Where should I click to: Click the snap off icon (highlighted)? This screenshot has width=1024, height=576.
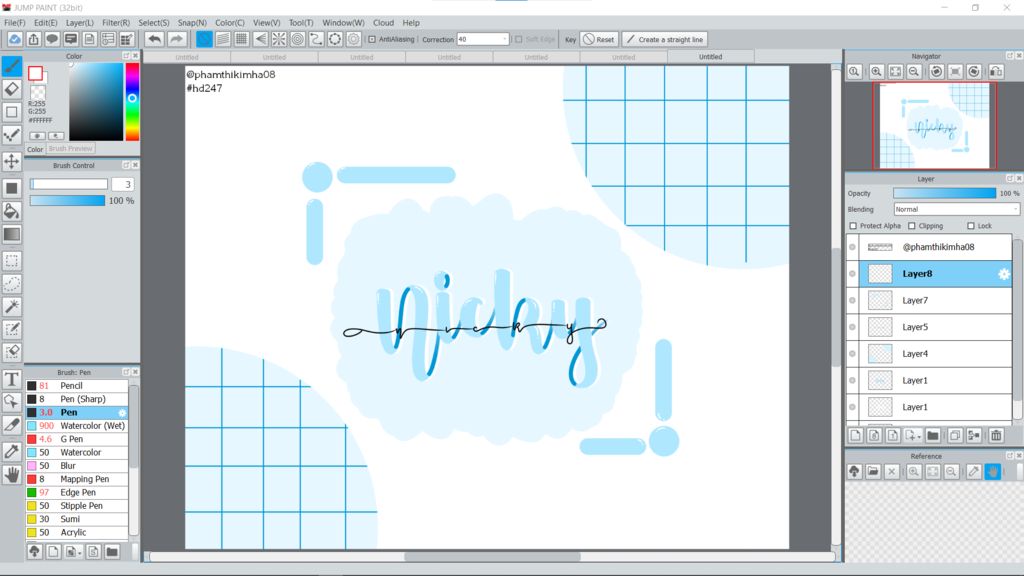tap(204, 39)
